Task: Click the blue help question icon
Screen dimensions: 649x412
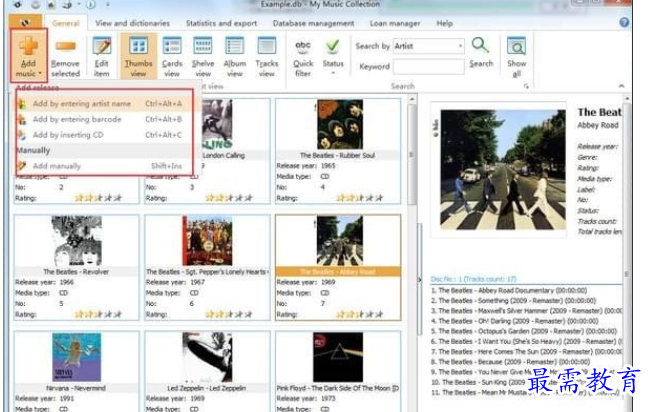Action: coord(624,22)
